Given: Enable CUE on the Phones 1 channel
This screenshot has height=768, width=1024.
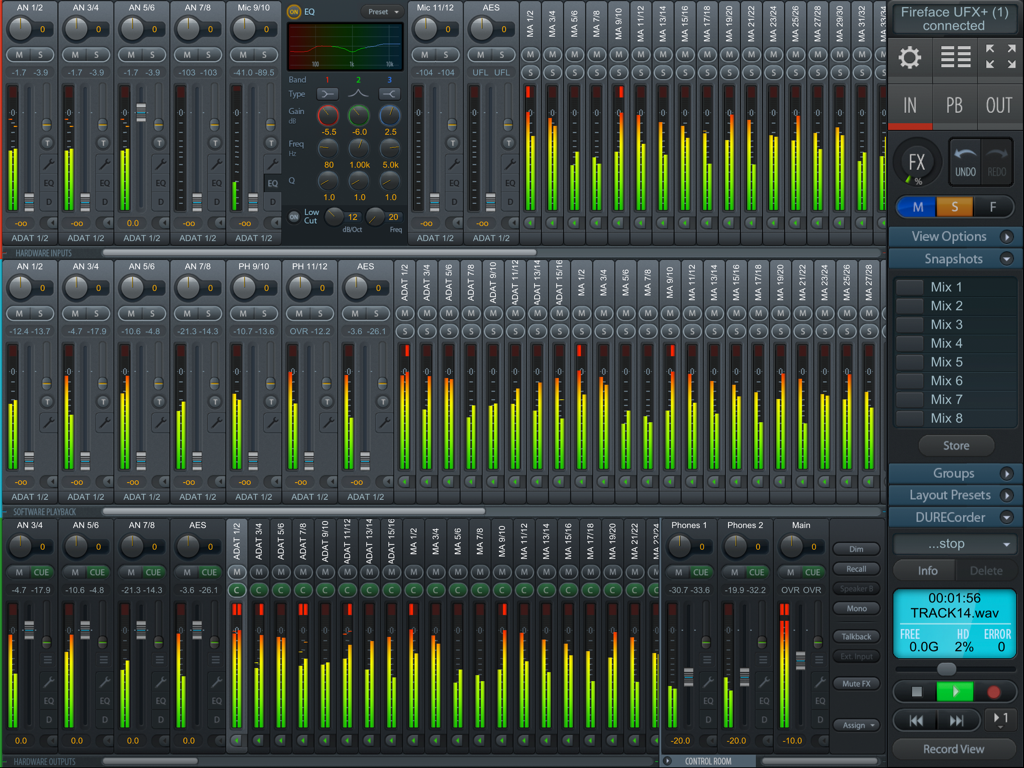Looking at the screenshot, I should click(700, 572).
